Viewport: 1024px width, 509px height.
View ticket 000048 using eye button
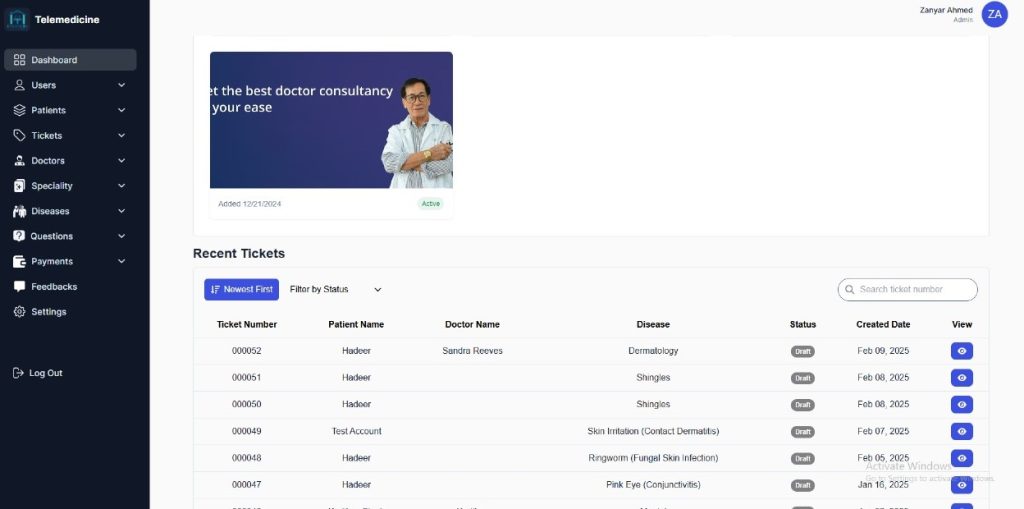click(x=961, y=458)
